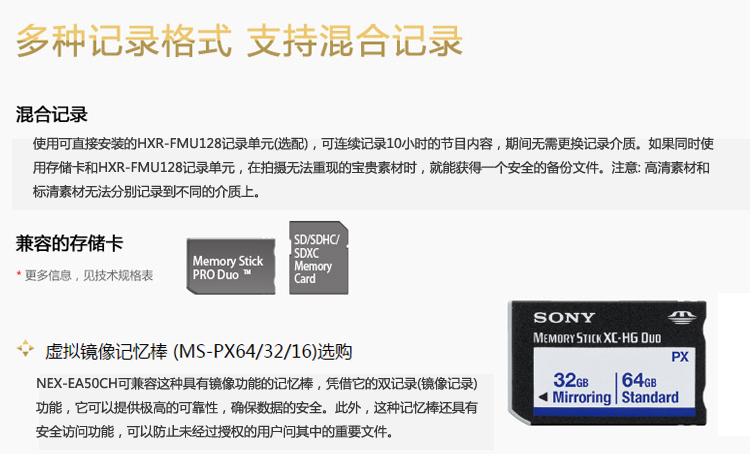Image resolution: width=750 pixels, height=456 pixels.
Task: Click the 64GB Standard label
Action: pos(650,389)
